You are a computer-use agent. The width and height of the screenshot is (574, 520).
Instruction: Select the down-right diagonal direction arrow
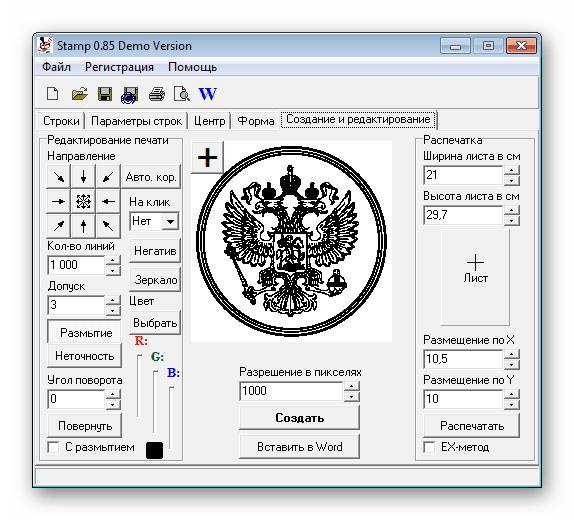tap(59, 177)
